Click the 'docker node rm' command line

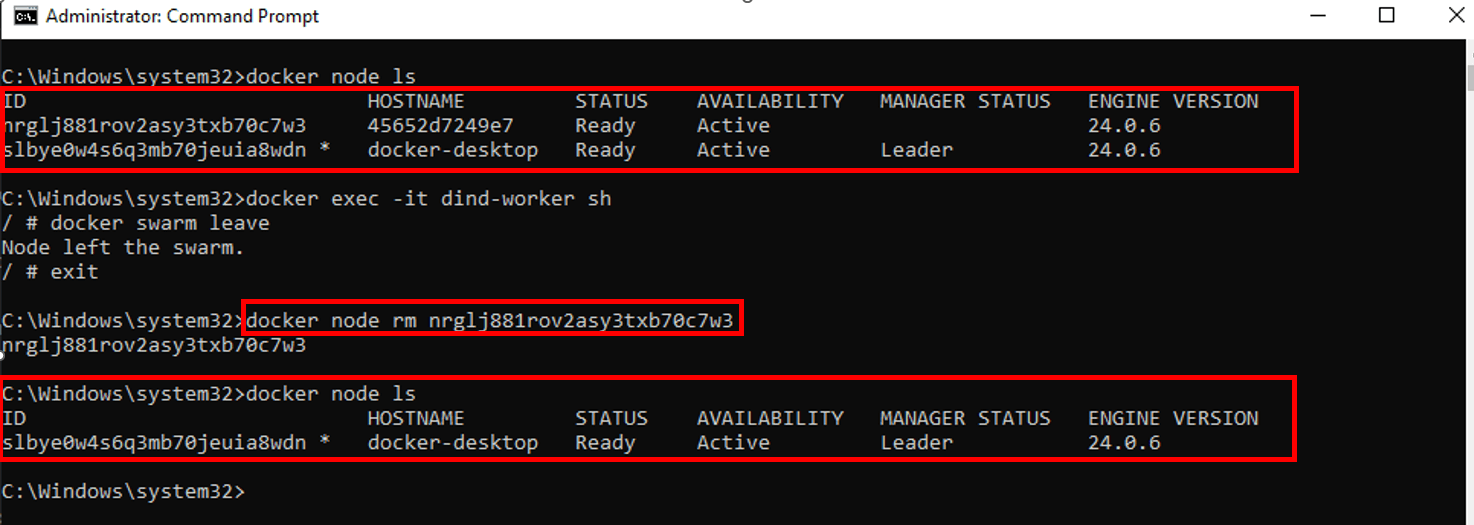coord(490,320)
